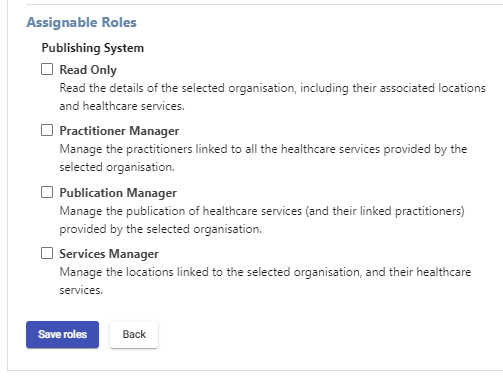Click line starting 'Manage the publication of'
Screen dimensions: 503x377
(x=262, y=211)
